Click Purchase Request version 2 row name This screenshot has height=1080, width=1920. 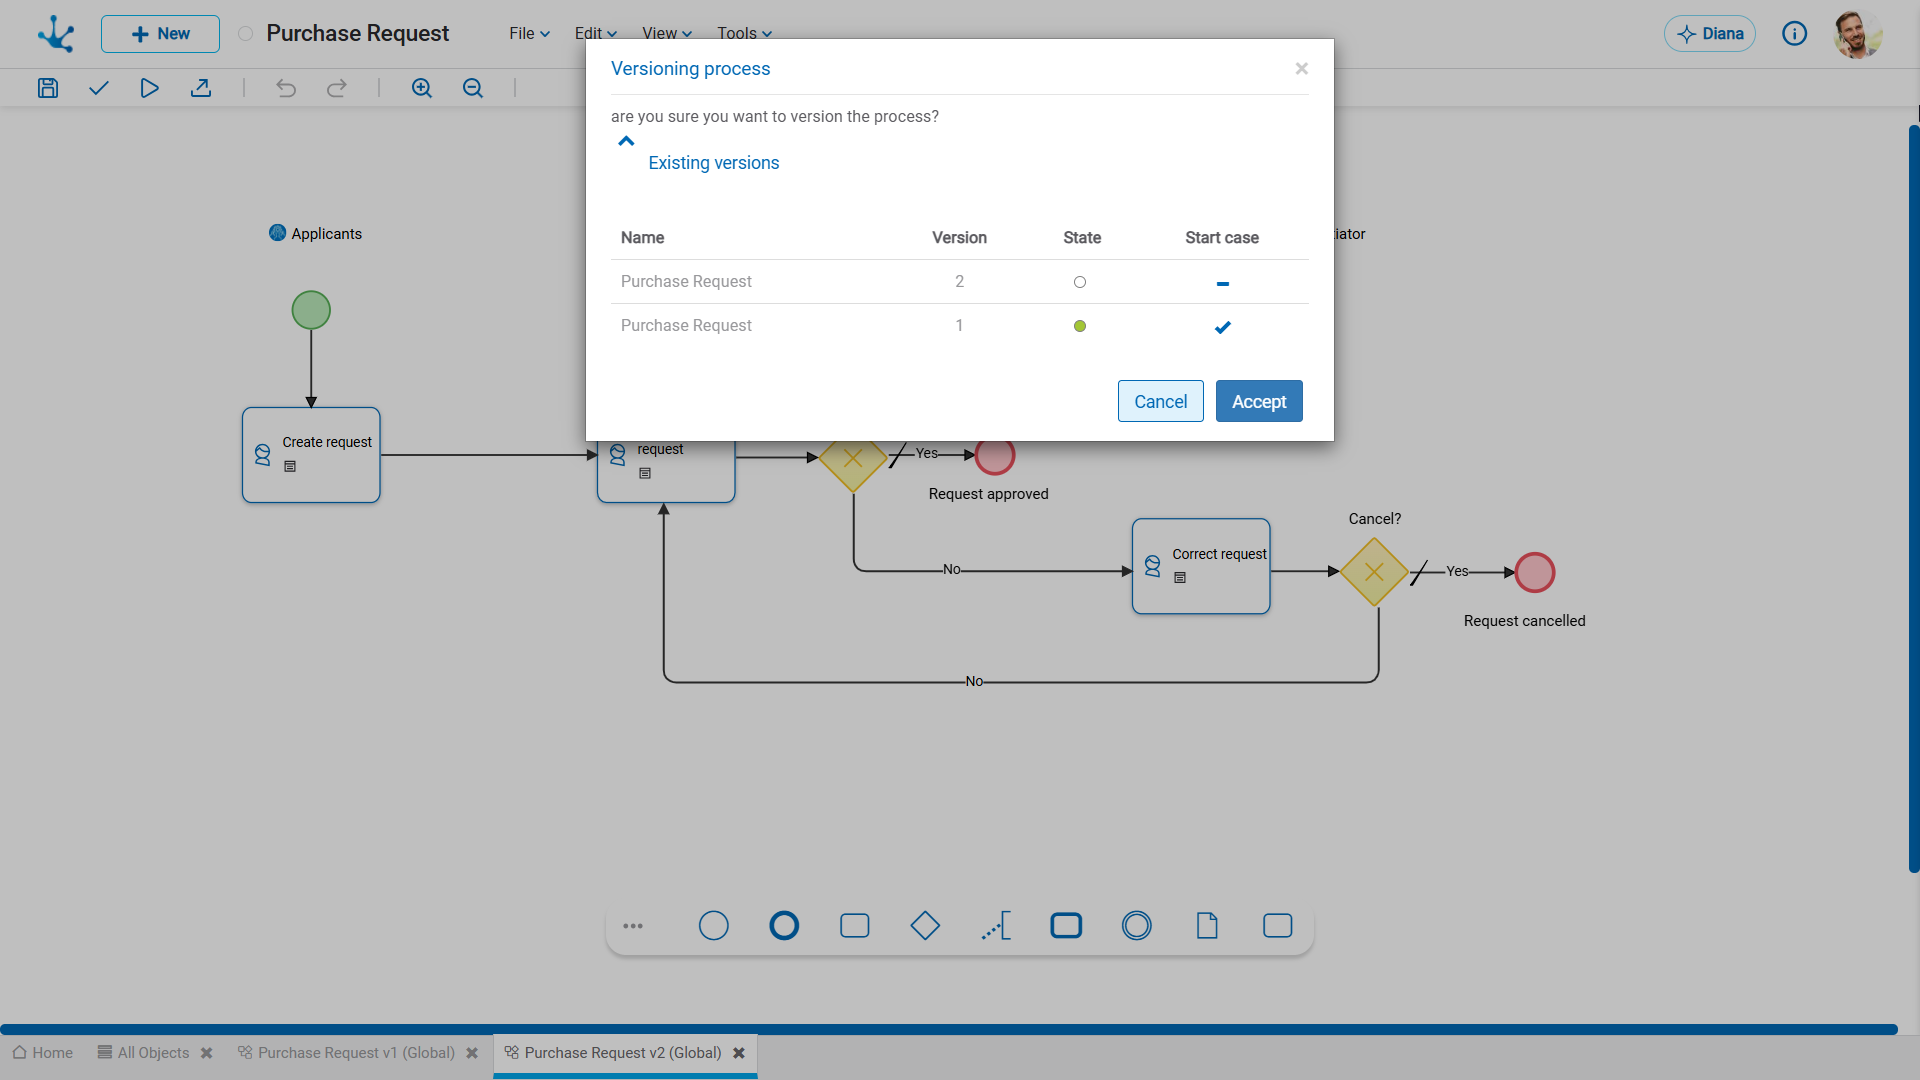click(x=686, y=282)
